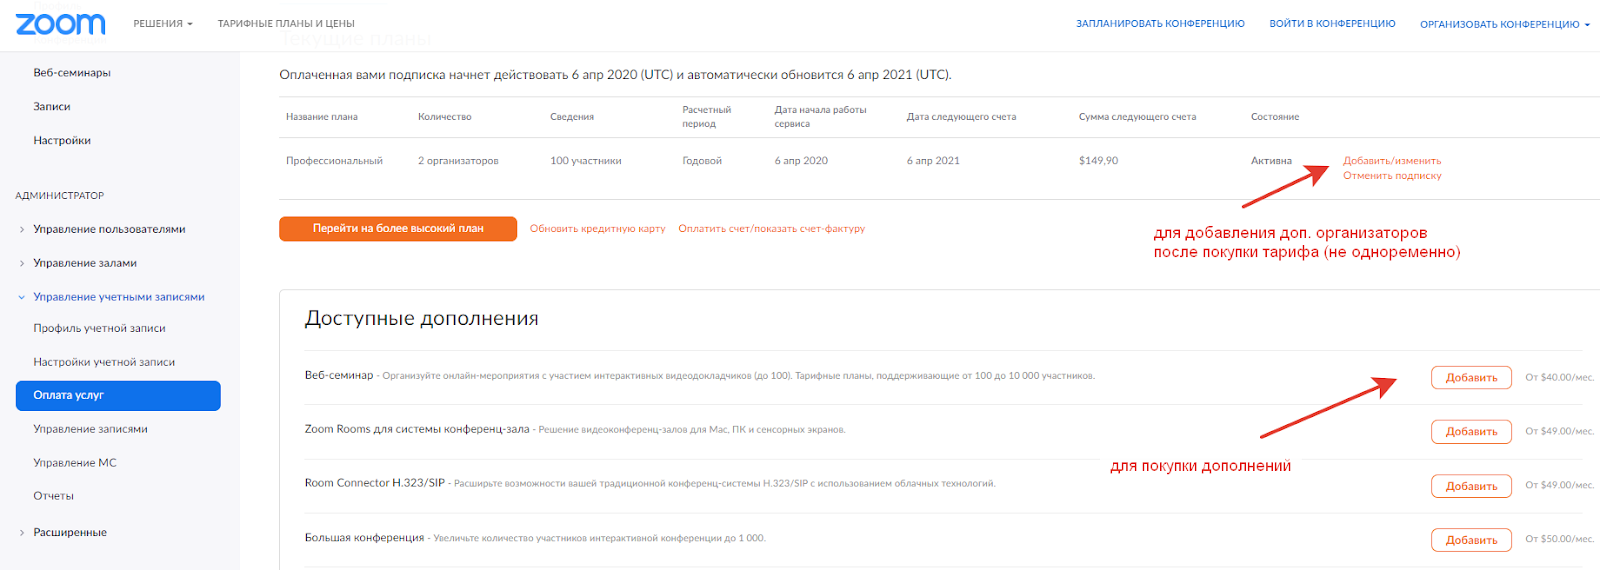Click the АДМИНИСТРАТОР sidebar heading
1600x570 pixels.
pyautogui.click(x=60, y=196)
